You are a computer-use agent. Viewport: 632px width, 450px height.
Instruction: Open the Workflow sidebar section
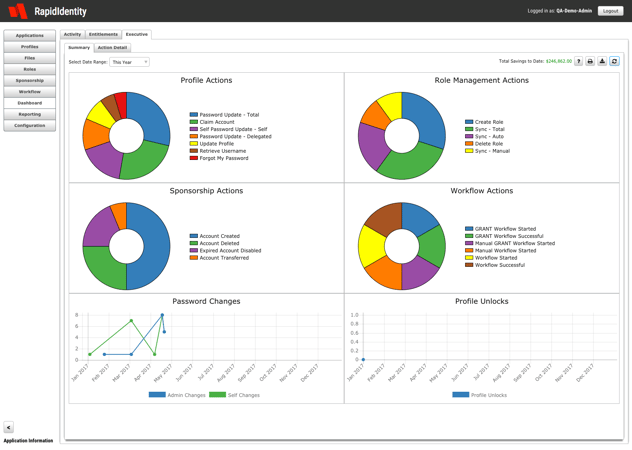click(29, 92)
